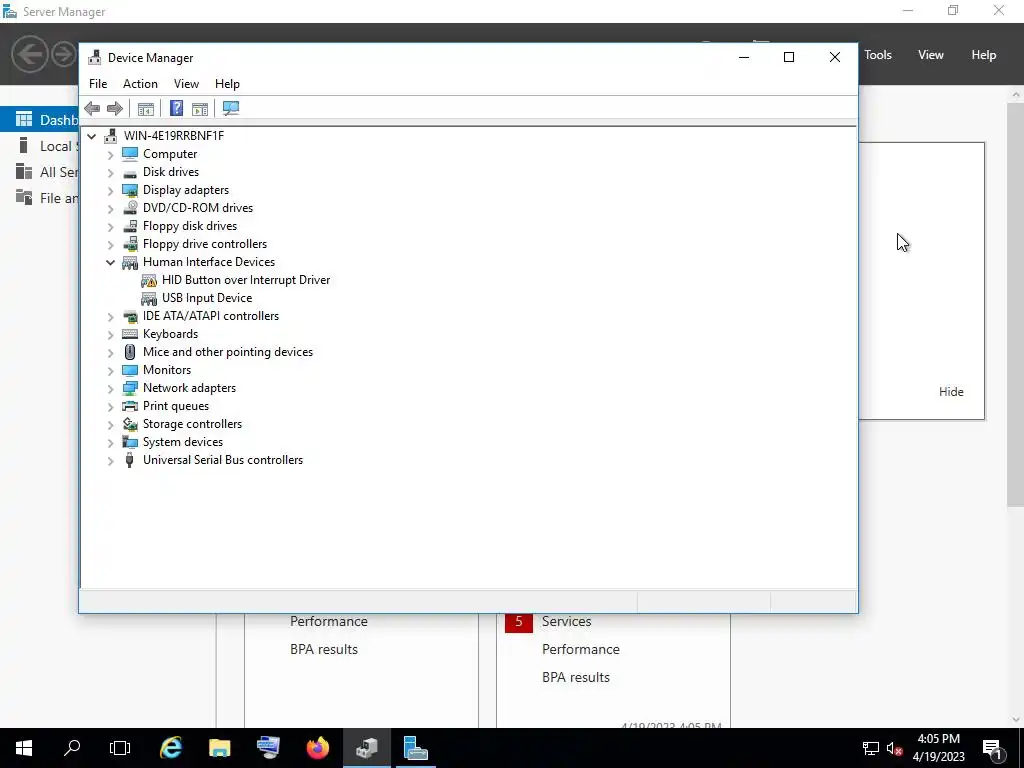Expand the Display adapters category
1024x768 pixels.
point(110,190)
